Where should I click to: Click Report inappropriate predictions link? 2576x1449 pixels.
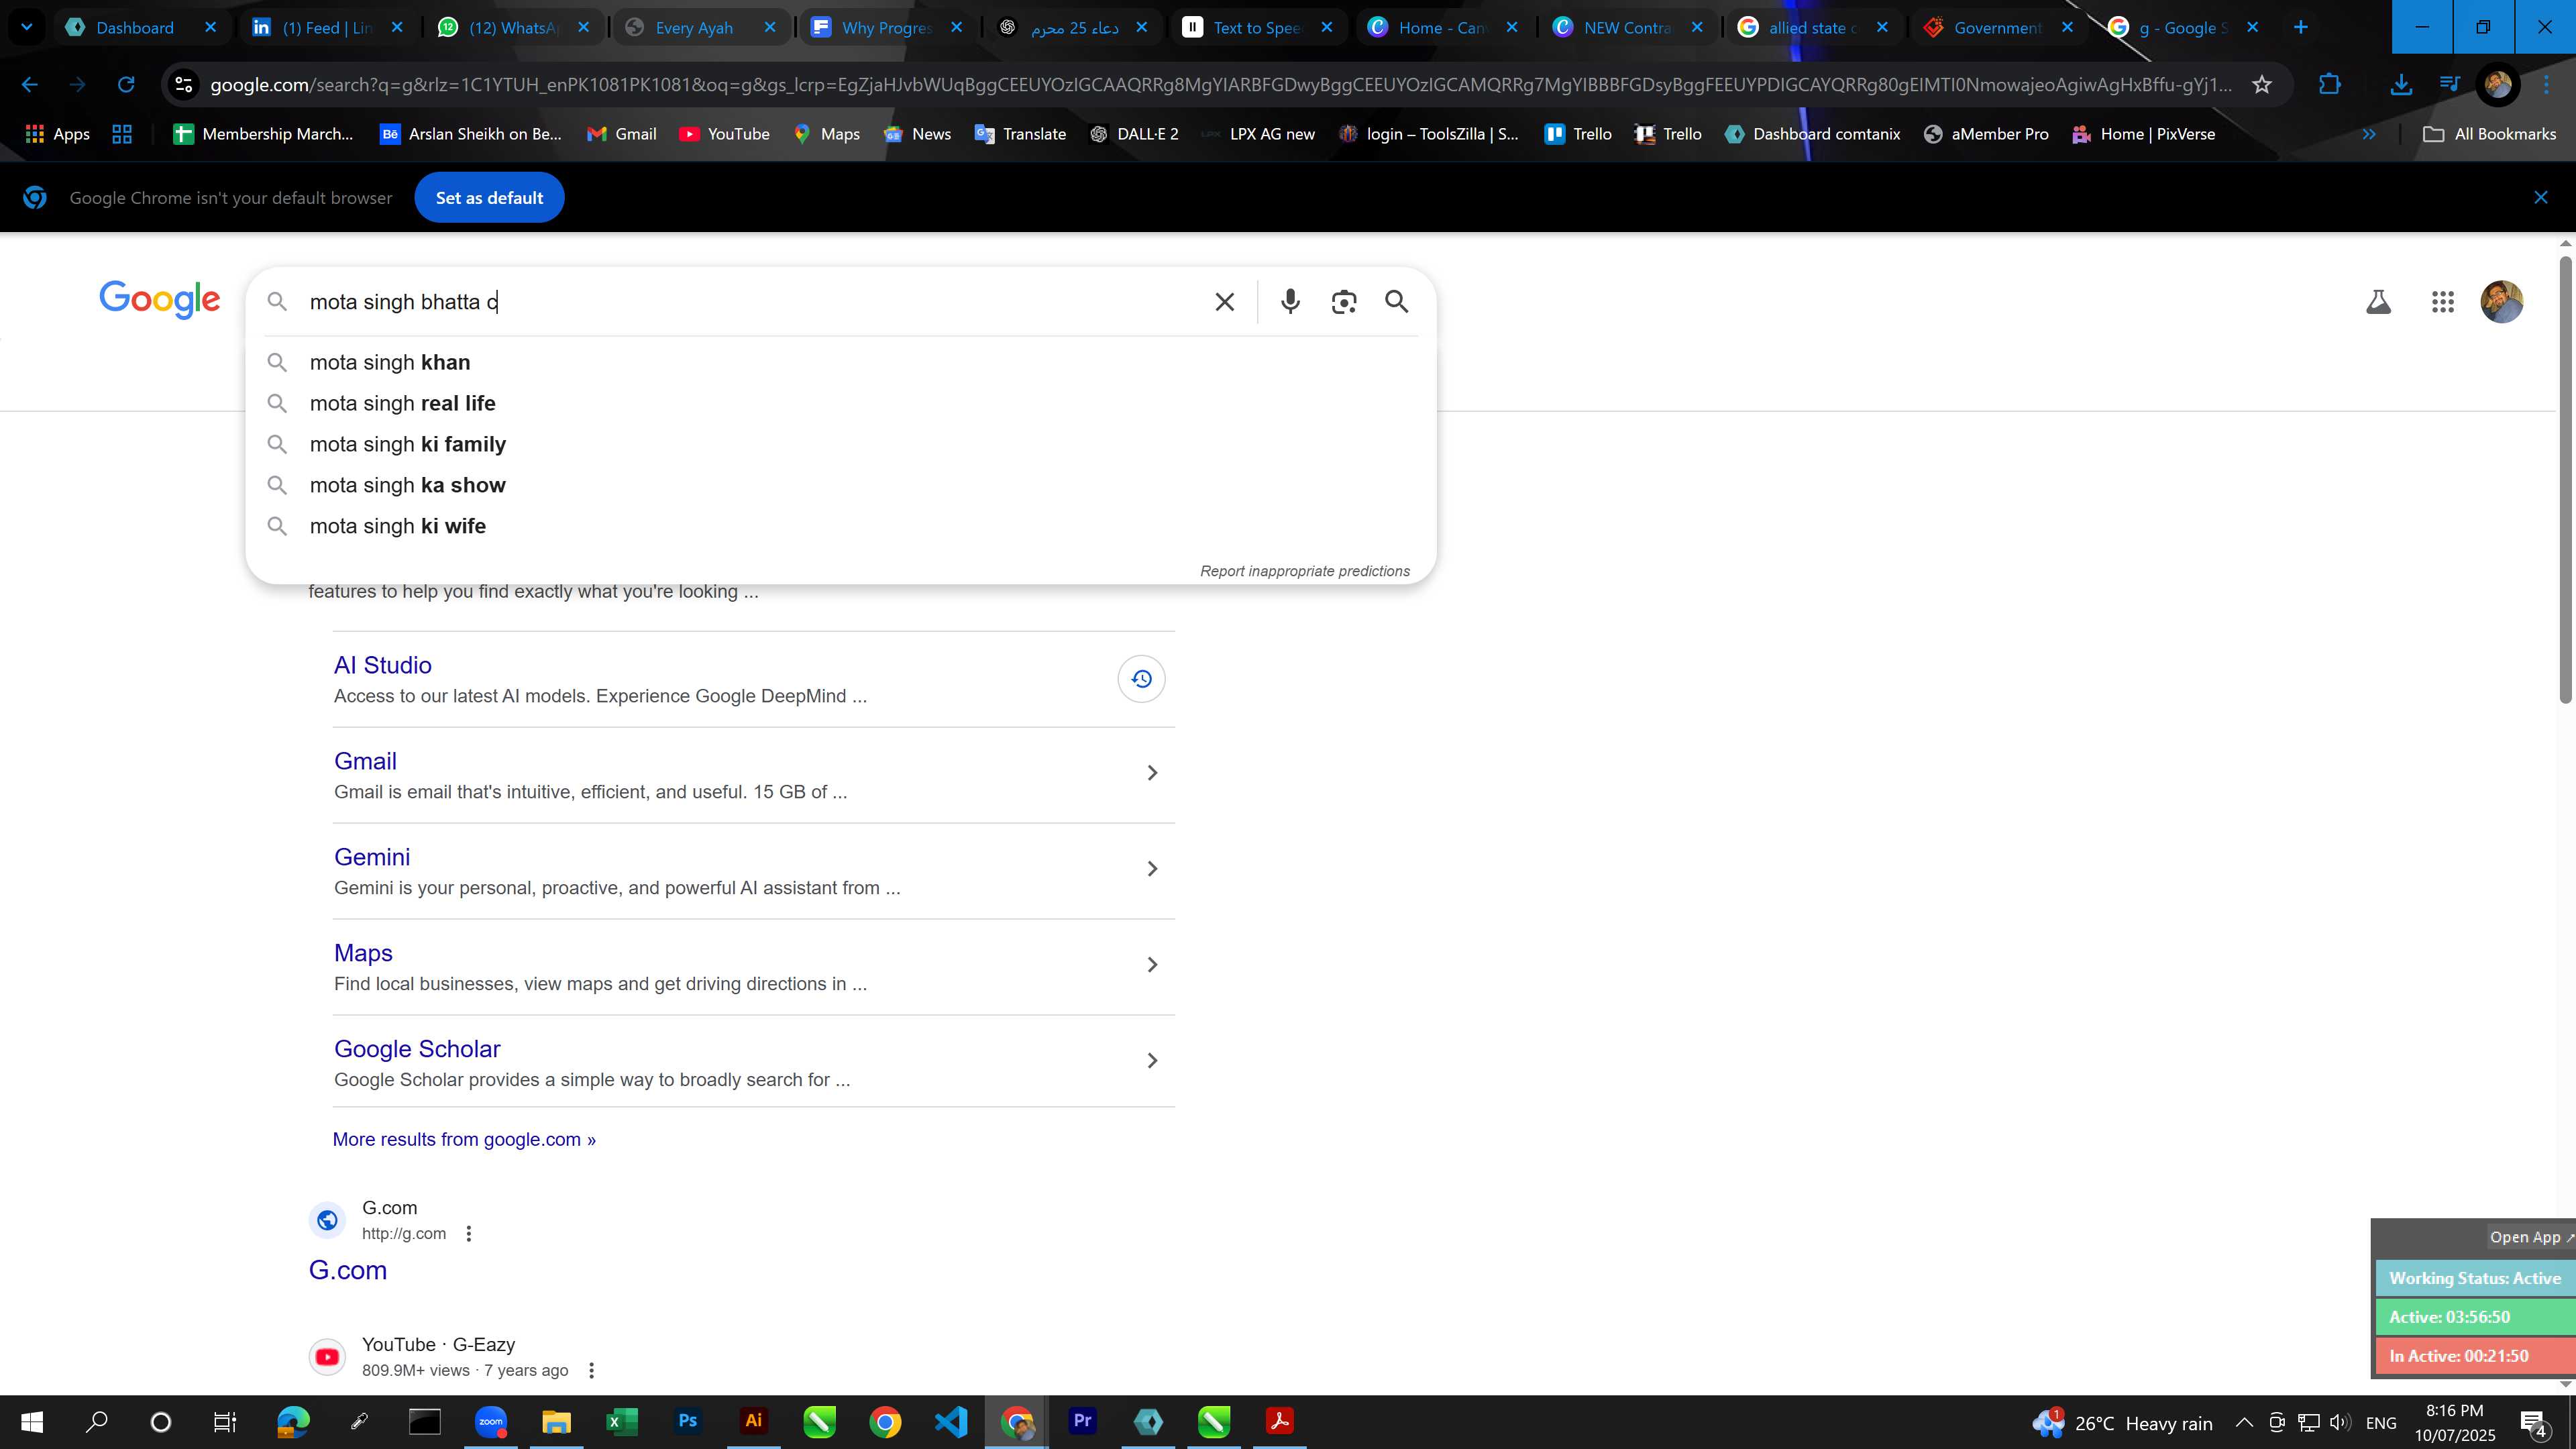tap(1305, 571)
